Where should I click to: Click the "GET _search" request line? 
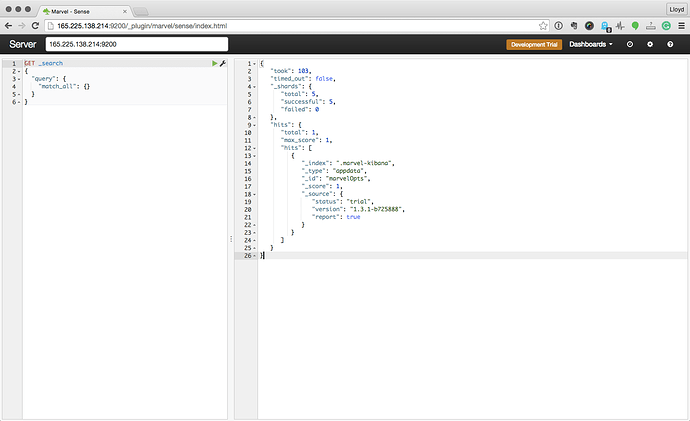pyautogui.click(x=44, y=63)
